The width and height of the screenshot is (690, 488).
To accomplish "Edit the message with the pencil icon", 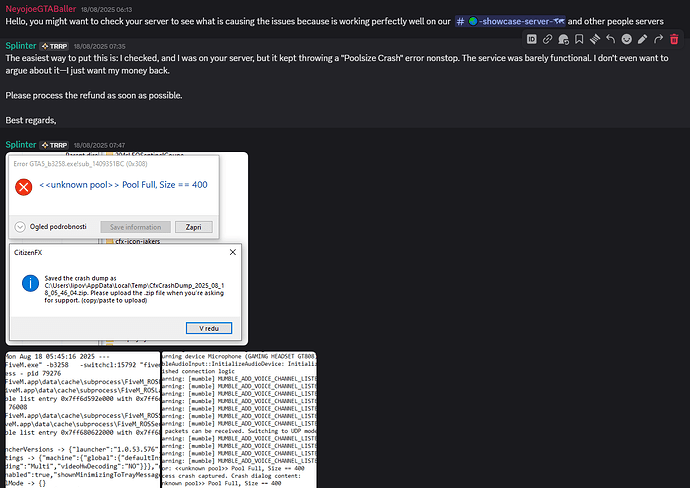I will 642,39.
